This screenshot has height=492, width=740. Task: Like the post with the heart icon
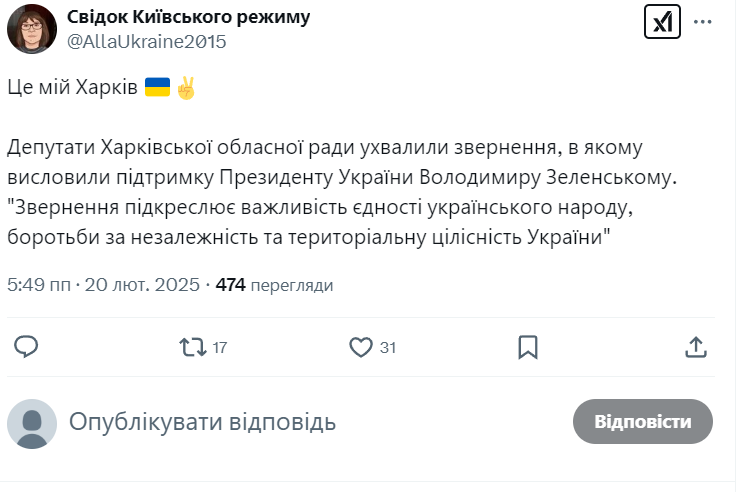click(361, 347)
